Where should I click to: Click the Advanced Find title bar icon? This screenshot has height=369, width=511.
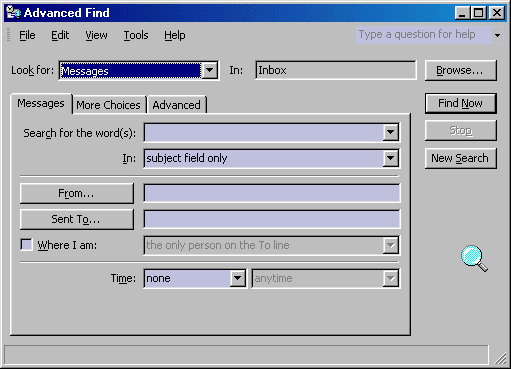[x=13, y=13]
